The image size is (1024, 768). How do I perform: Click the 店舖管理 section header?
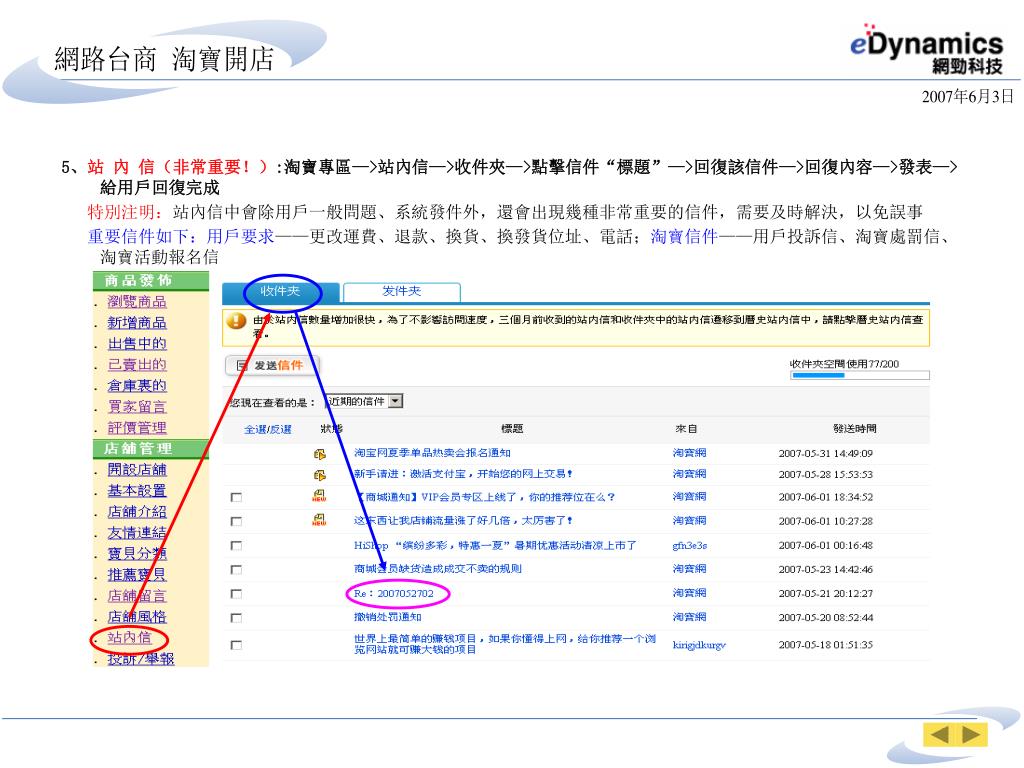tap(151, 449)
